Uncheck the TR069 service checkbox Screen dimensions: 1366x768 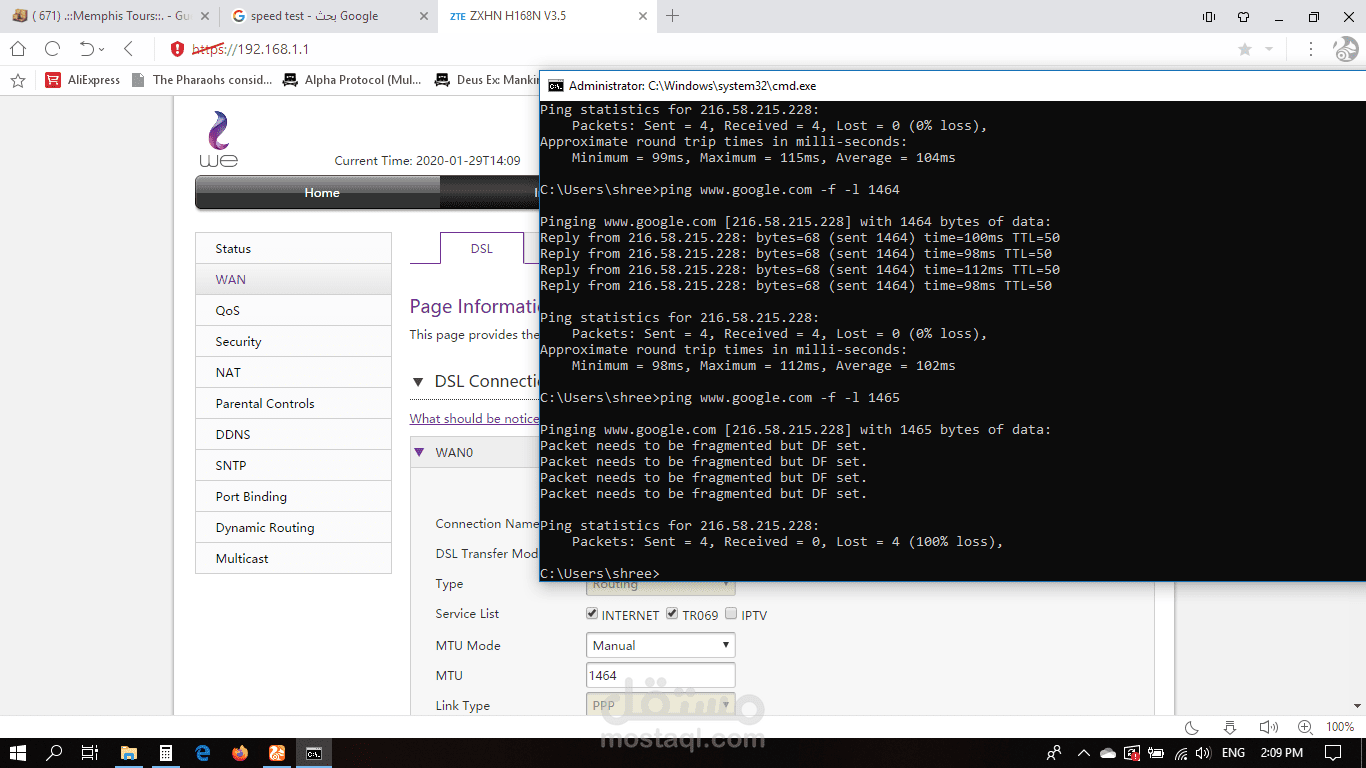pos(672,614)
